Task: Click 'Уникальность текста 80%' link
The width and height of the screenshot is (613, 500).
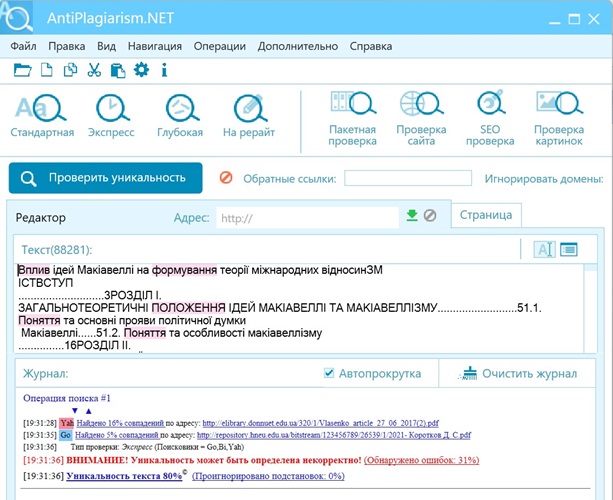Action: tap(124, 476)
